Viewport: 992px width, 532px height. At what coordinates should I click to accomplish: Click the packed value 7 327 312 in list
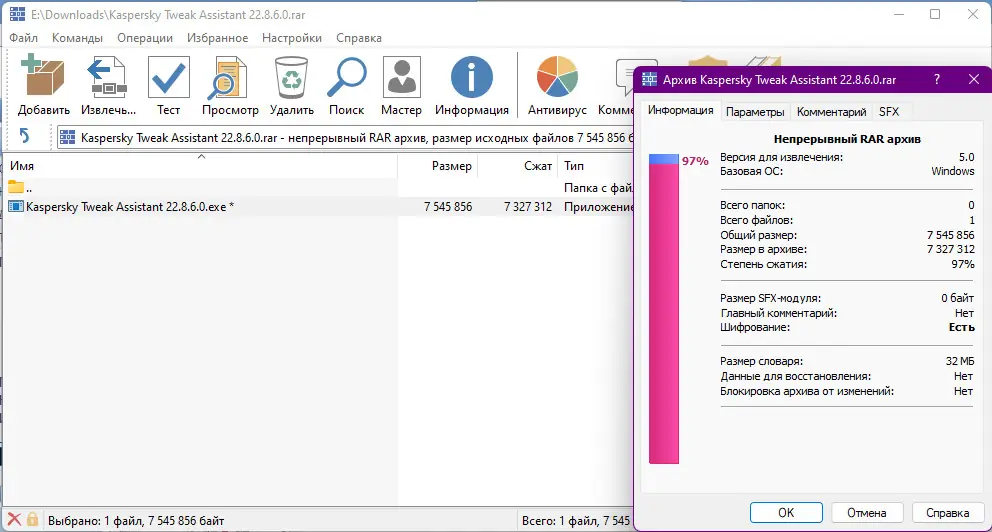coord(528,207)
